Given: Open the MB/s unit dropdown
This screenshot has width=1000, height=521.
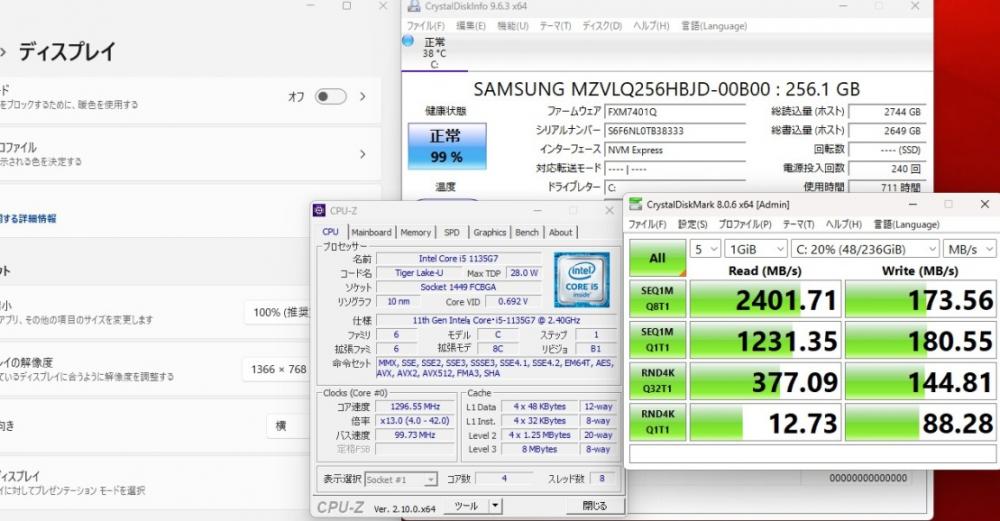Looking at the screenshot, I should click(969, 249).
